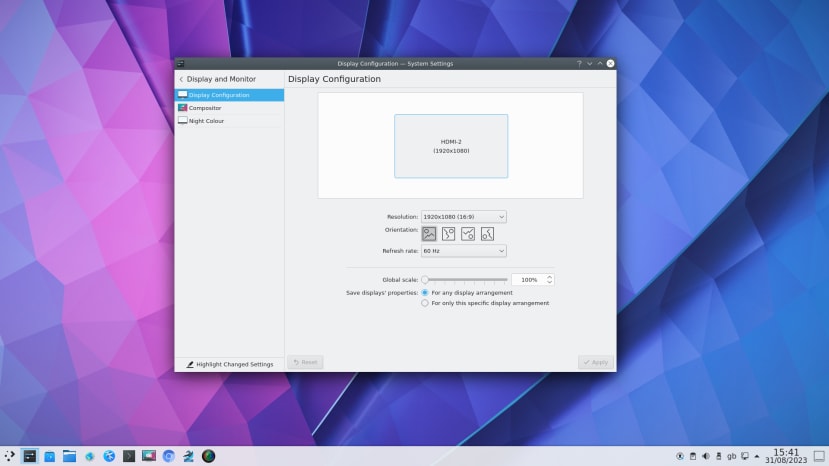829x466 pixels.
Task: Select the 90° counter-clockwise orientation icon
Action: coord(487,234)
